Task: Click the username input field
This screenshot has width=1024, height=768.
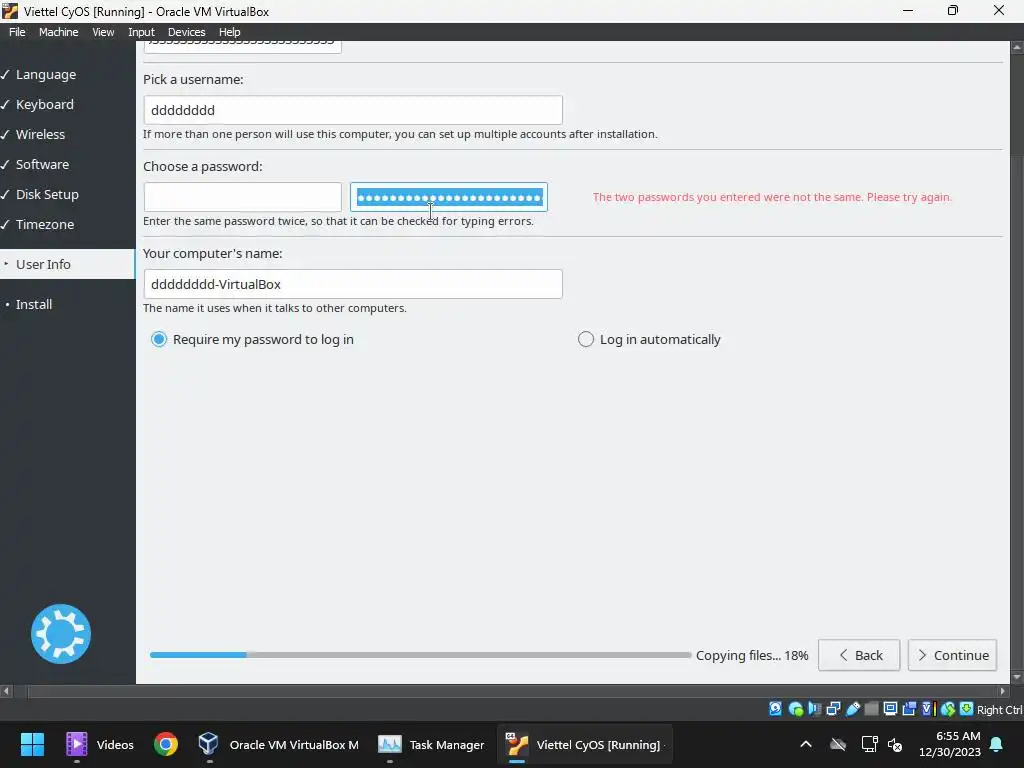Action: [x=353, y=110]
